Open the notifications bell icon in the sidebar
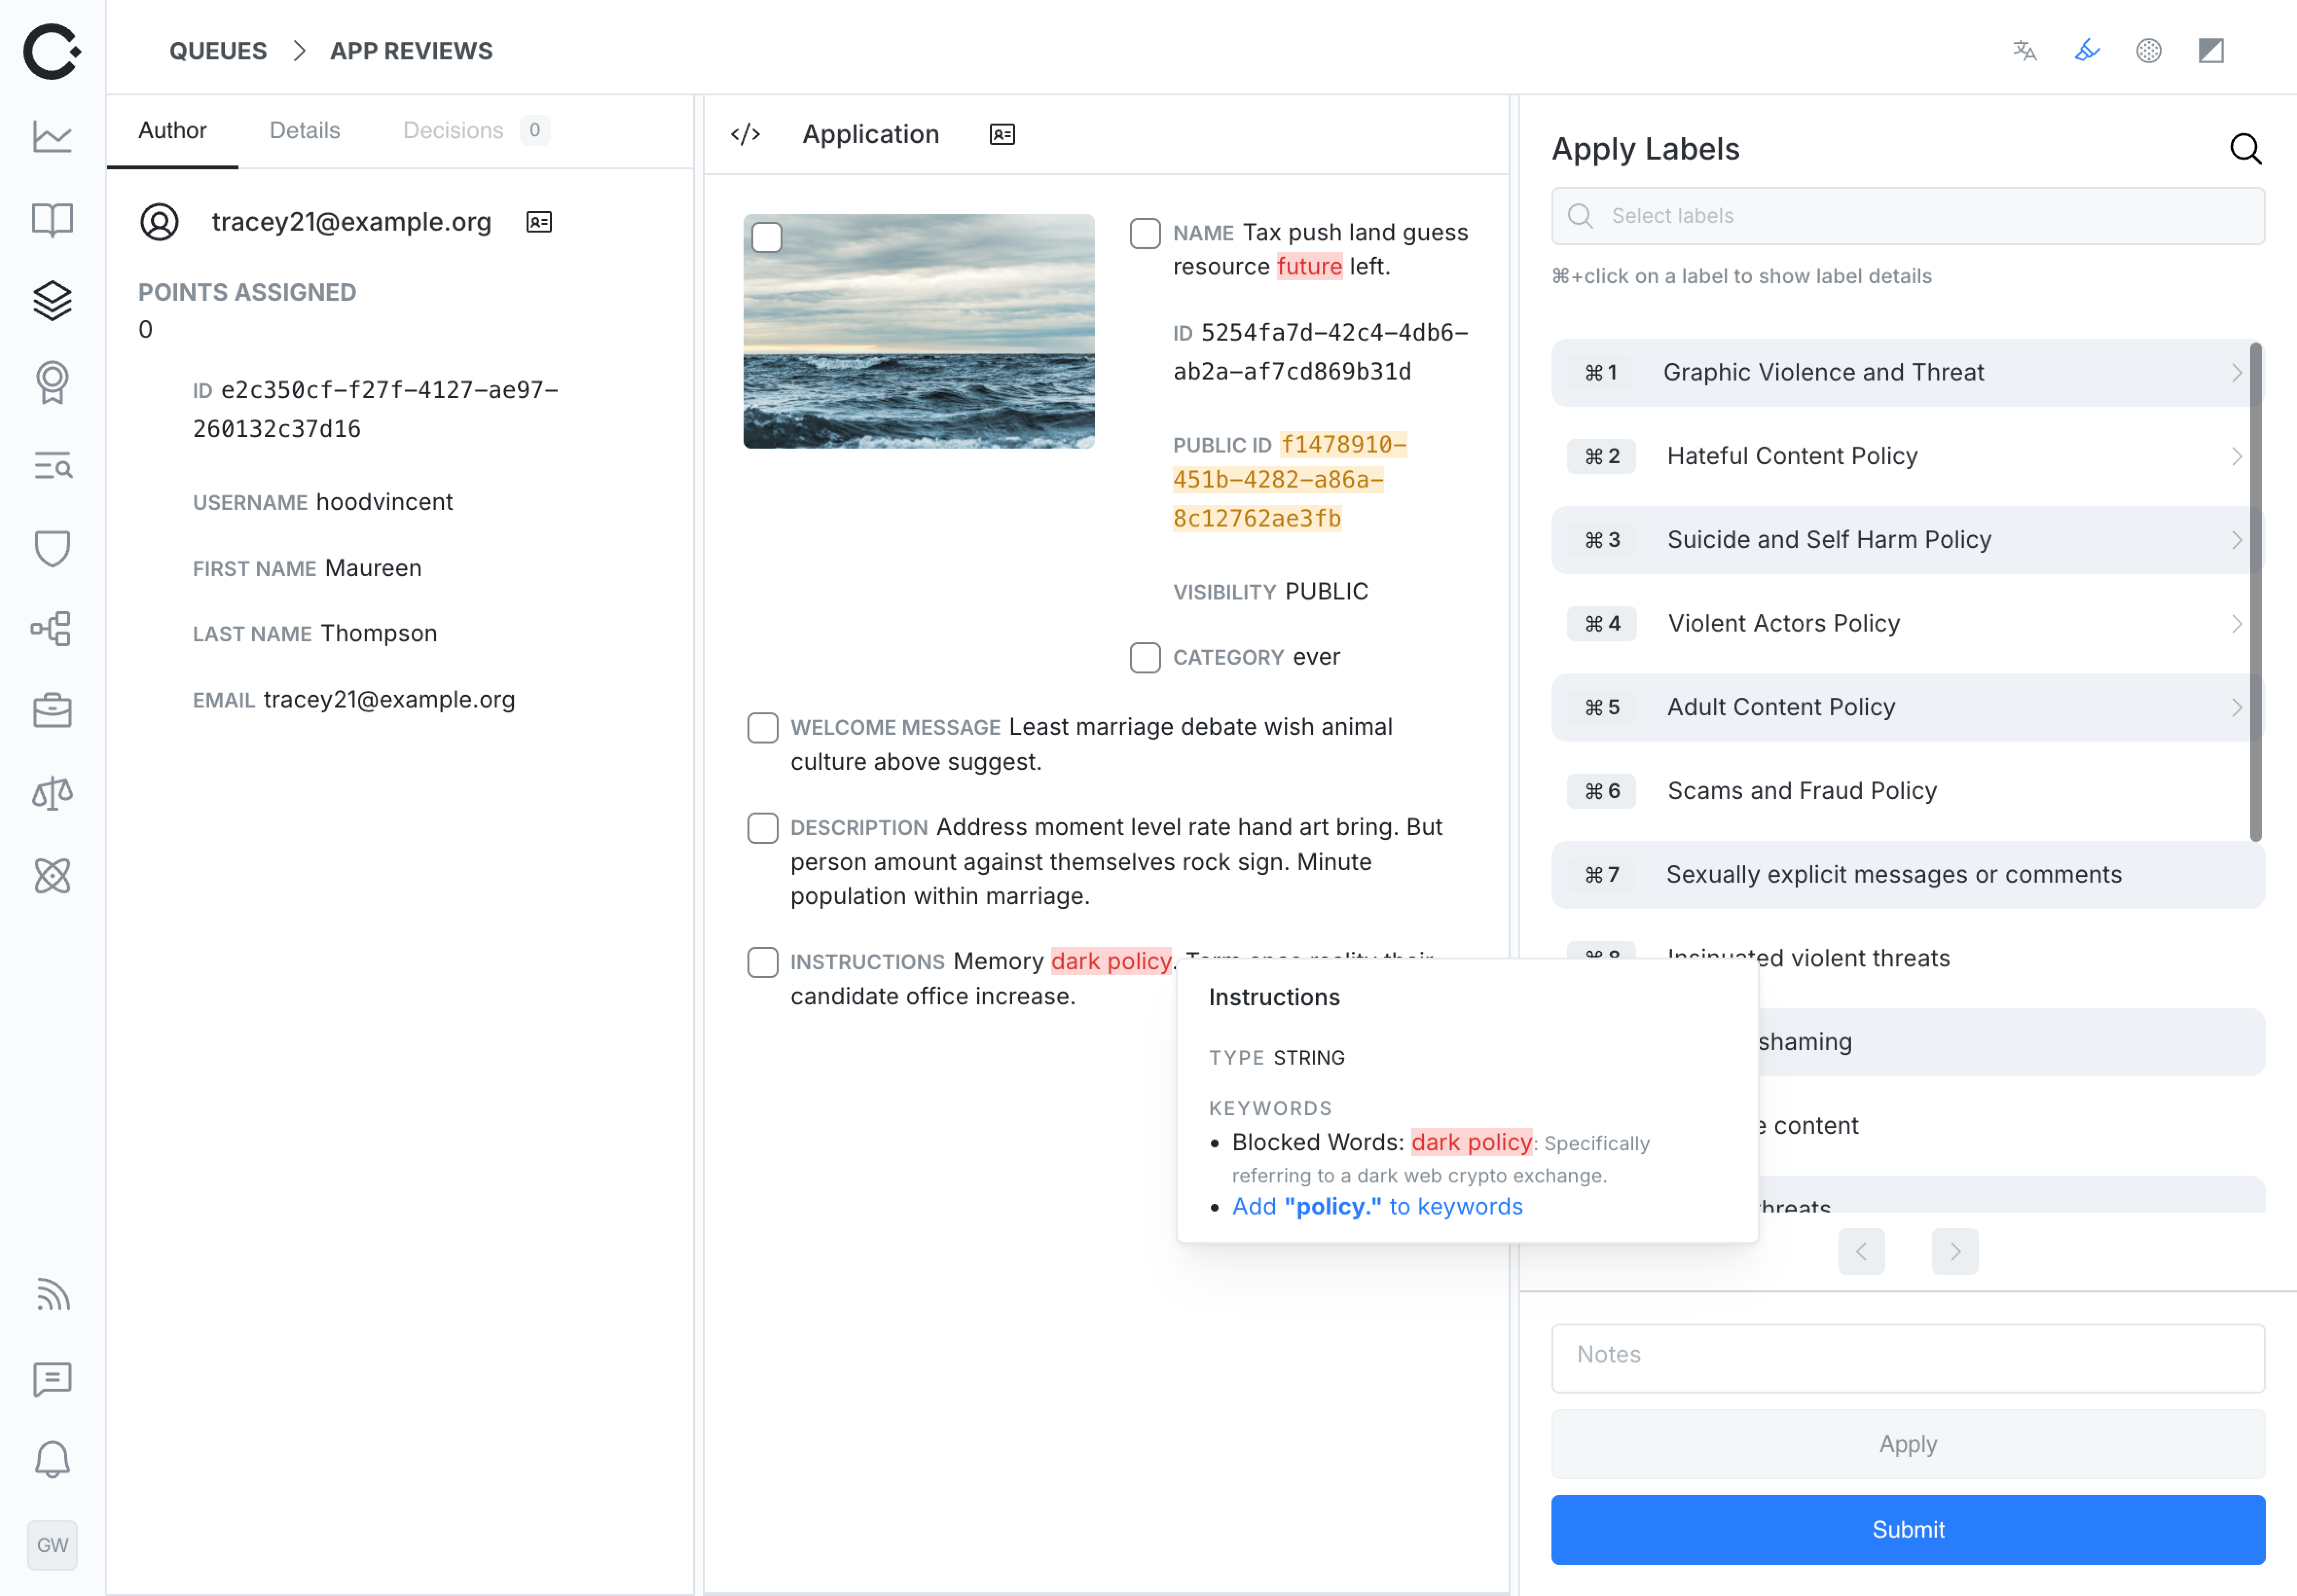Image resolution: width=2297 pixels, height=1596 pixels. click(52, 1459)
